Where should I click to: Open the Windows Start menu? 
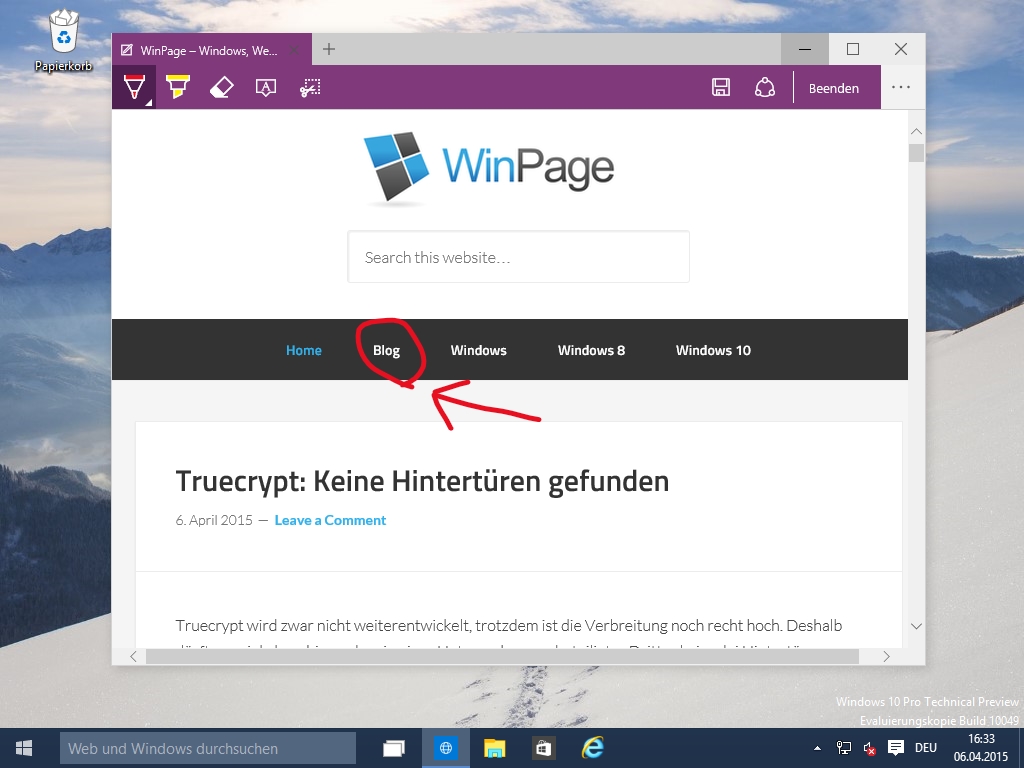pos(24,748)
